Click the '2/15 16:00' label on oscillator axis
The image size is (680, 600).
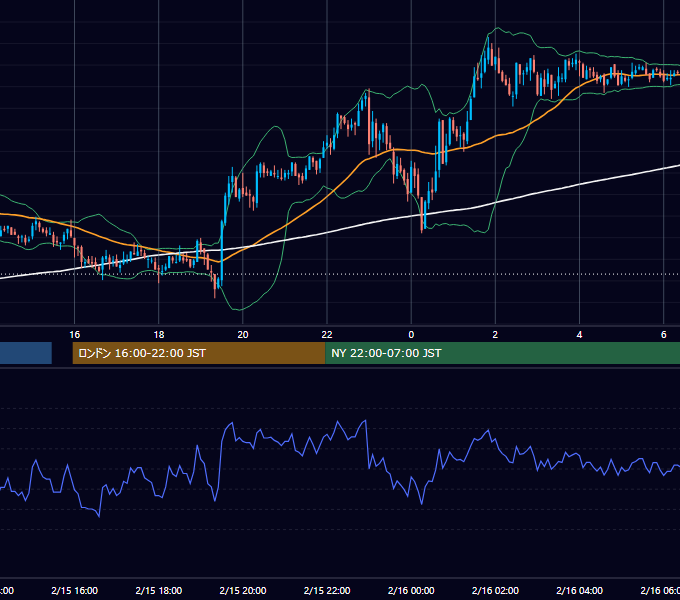[75, 590]
